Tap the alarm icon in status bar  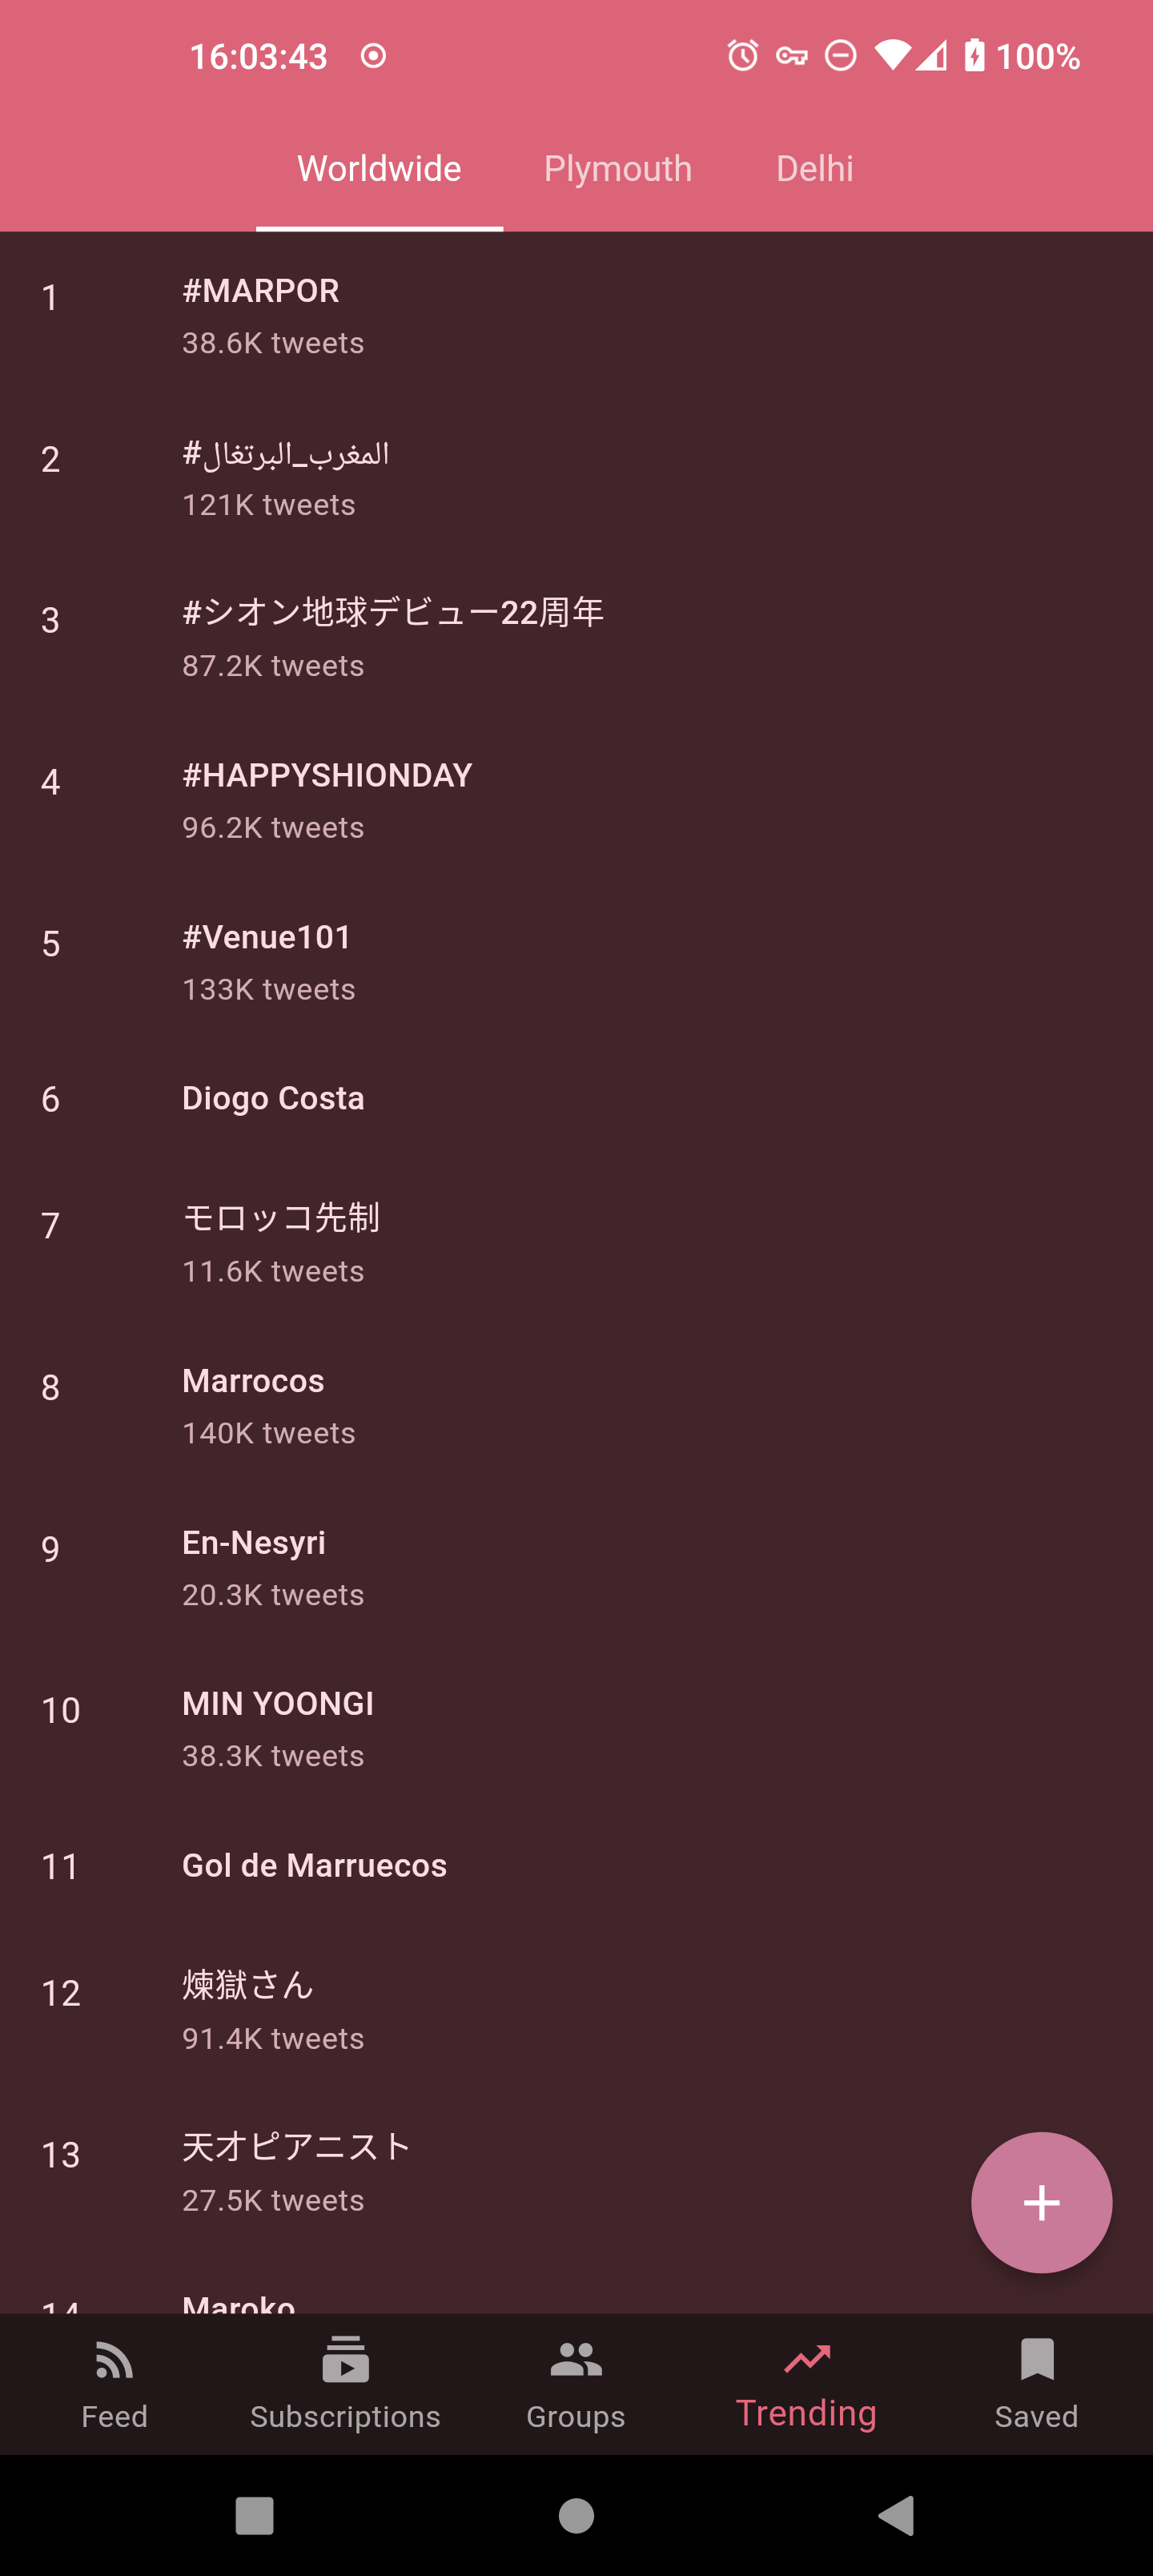coord(742,56)
